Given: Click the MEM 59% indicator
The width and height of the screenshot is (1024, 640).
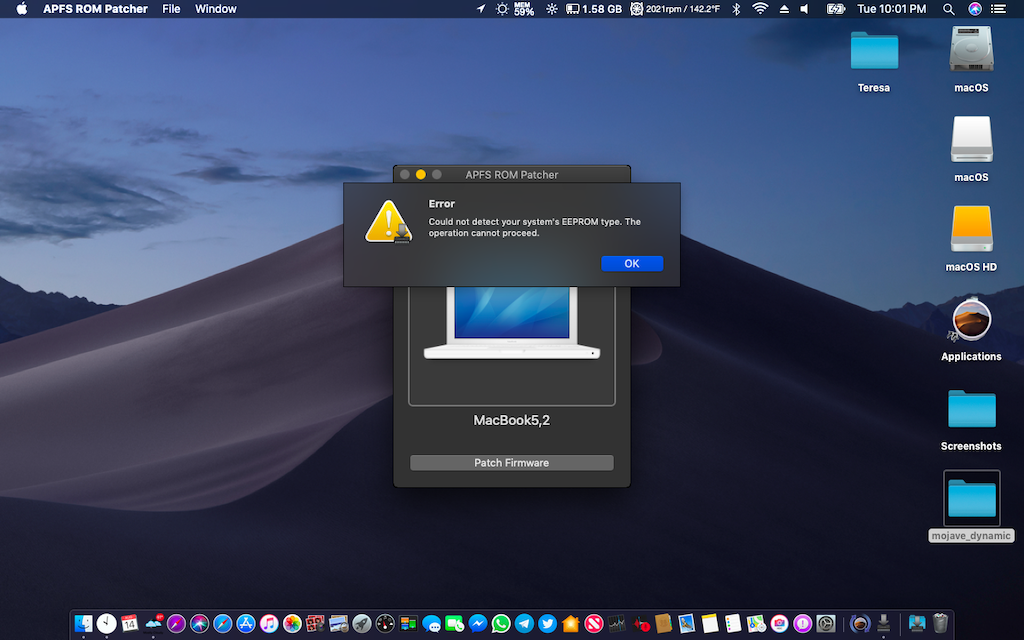Looking at the screenshot, I should (524, 8).
